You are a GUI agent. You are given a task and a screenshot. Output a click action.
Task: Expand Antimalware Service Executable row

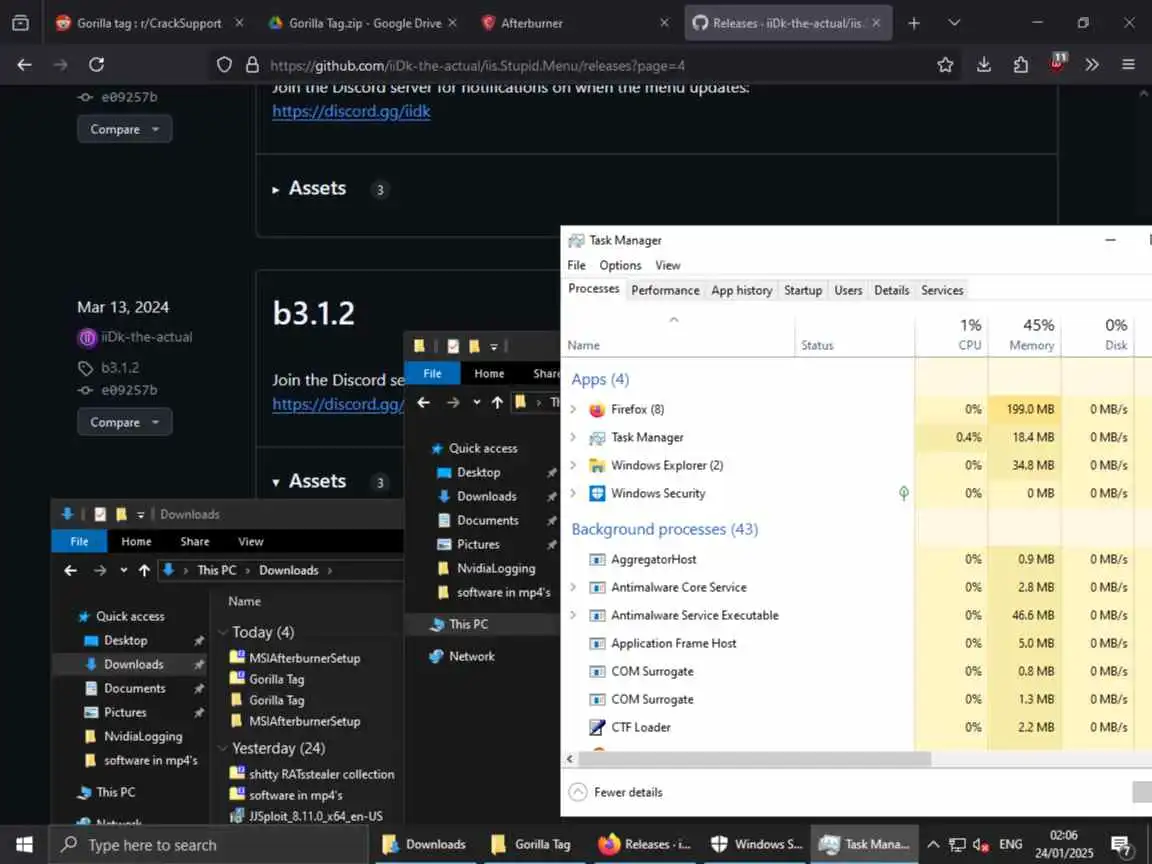click(573, 615)
